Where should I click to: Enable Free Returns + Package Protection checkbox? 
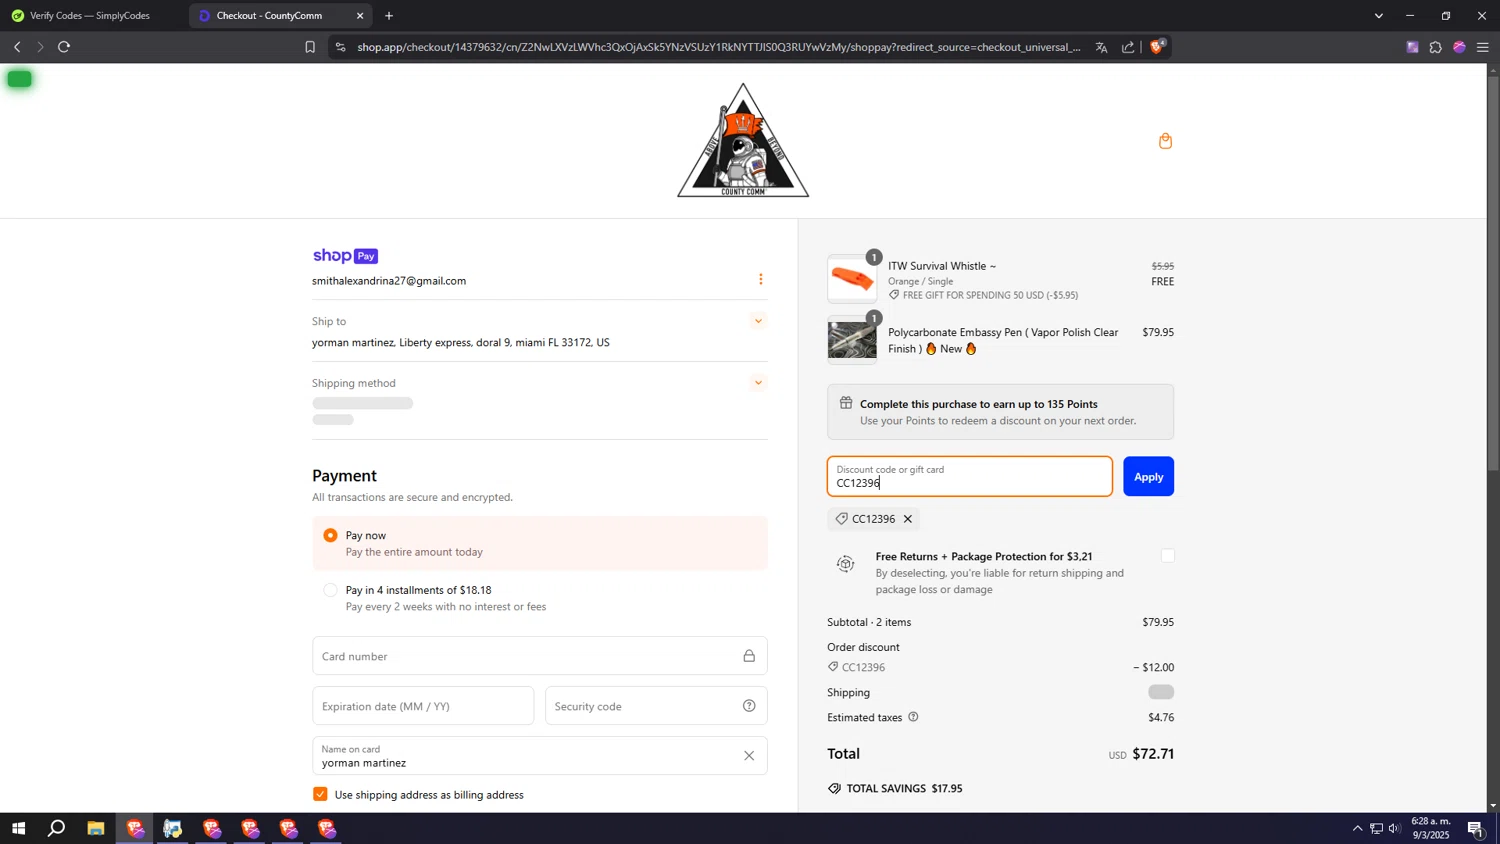coord(1167,556)
